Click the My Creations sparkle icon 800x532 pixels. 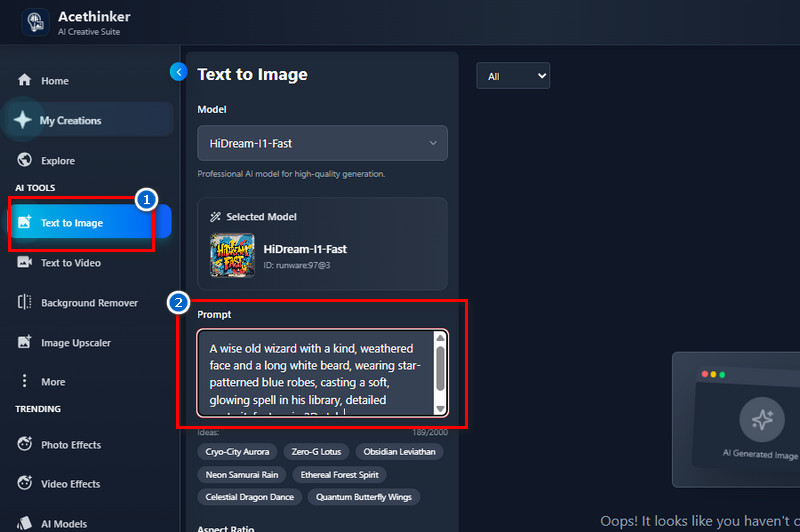(22, 120)
